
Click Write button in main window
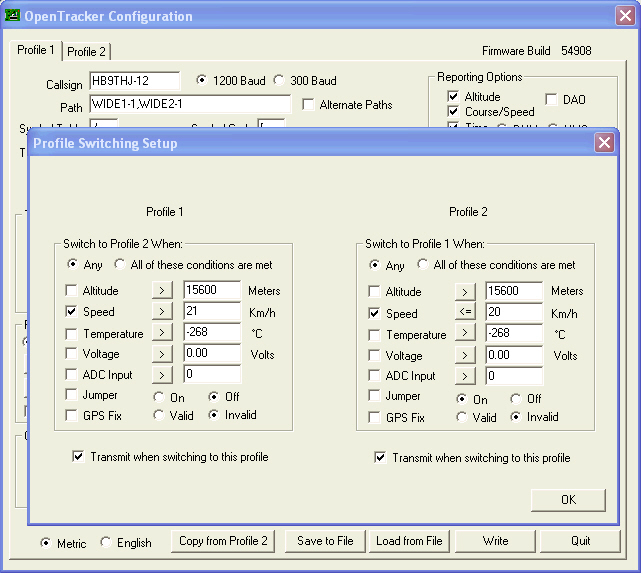coord(495,541)
